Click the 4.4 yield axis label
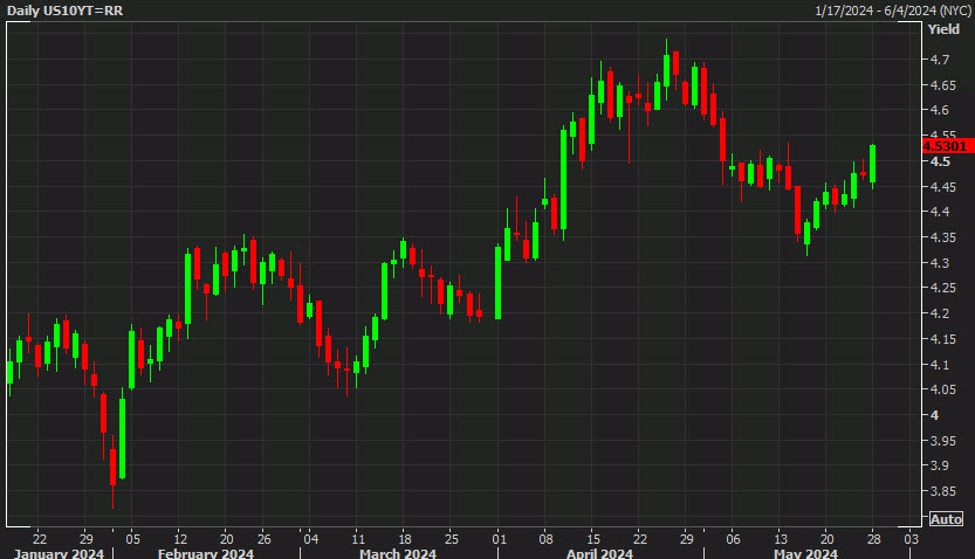Image resolution: width=975 pixels, height=559 pixels. click(x=940, y=212)
